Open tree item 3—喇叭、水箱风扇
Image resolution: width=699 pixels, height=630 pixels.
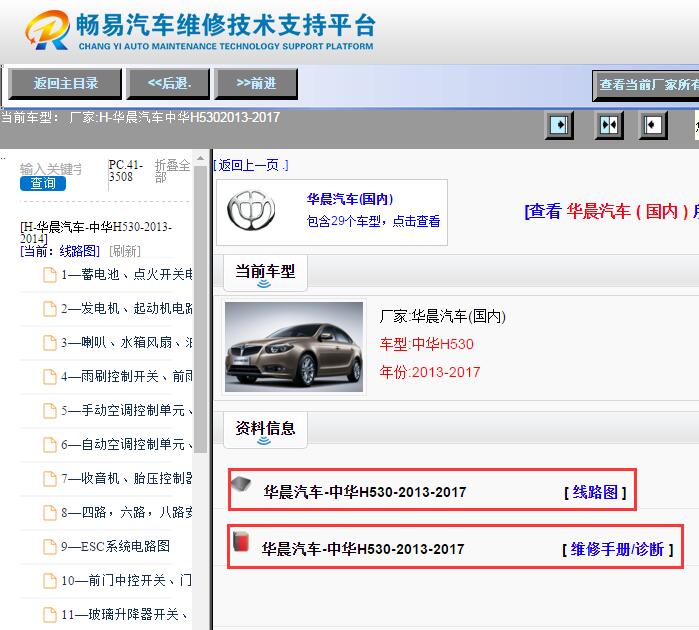tap(127, 342)
